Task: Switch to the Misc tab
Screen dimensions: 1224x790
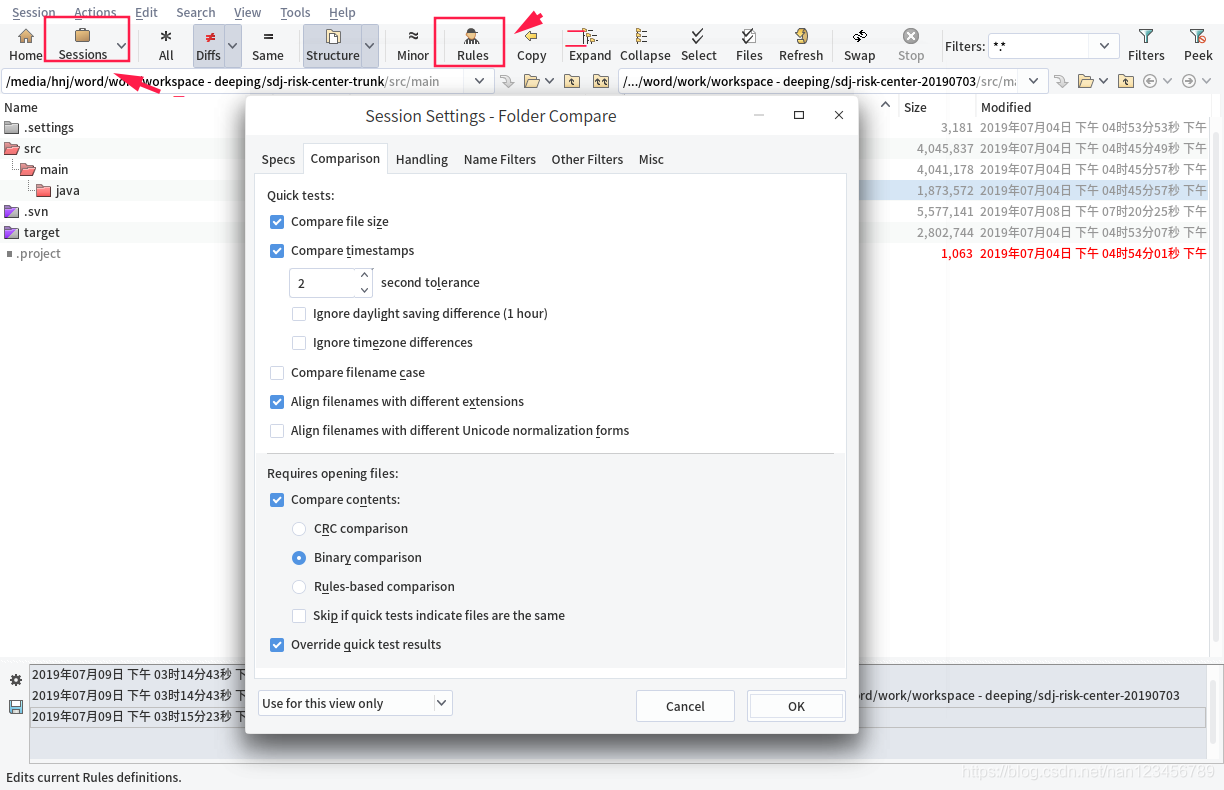Action: (651, 159)
